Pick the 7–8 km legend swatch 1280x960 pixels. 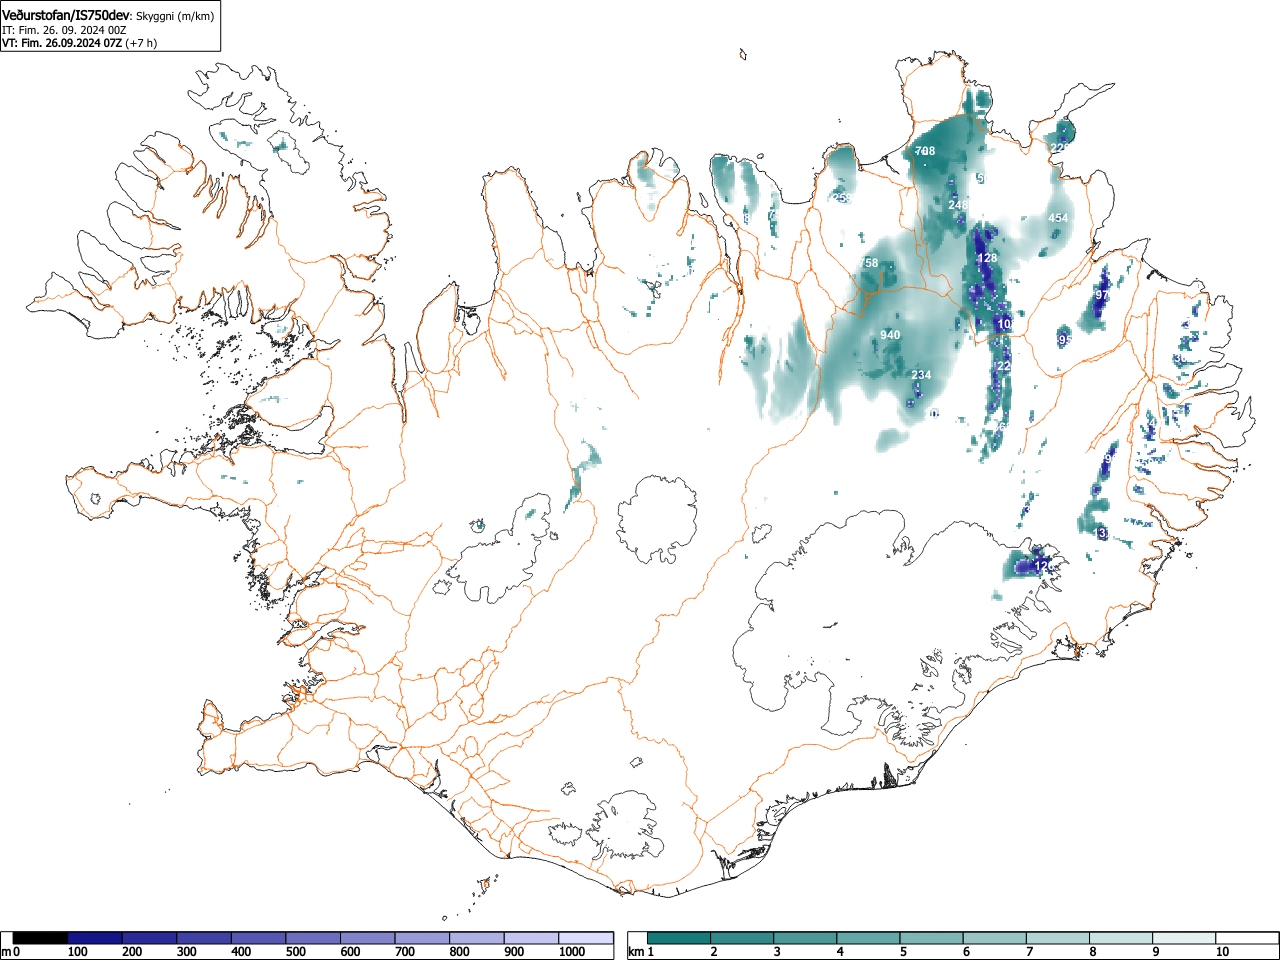1060,938
